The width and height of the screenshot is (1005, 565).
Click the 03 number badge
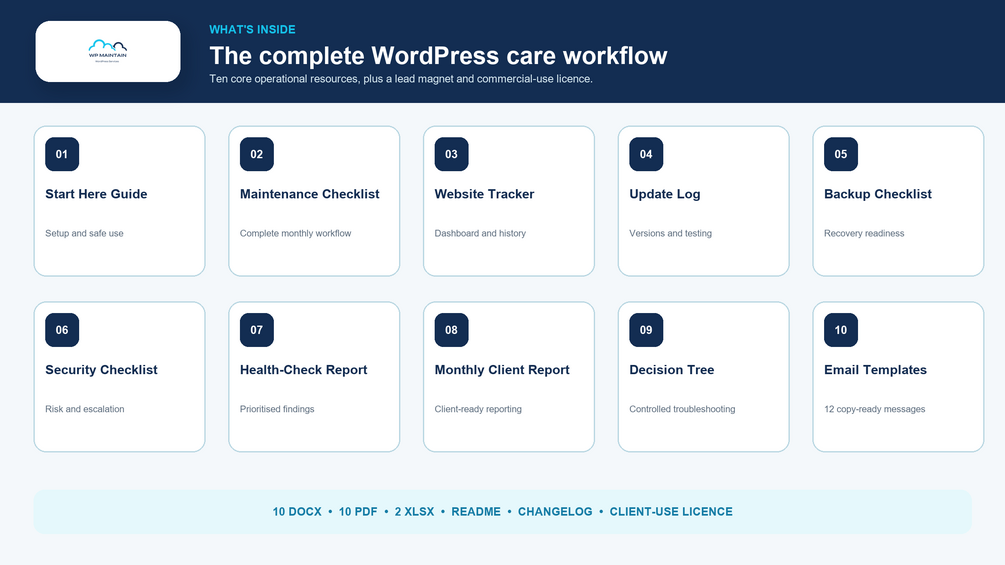point(452,154)
